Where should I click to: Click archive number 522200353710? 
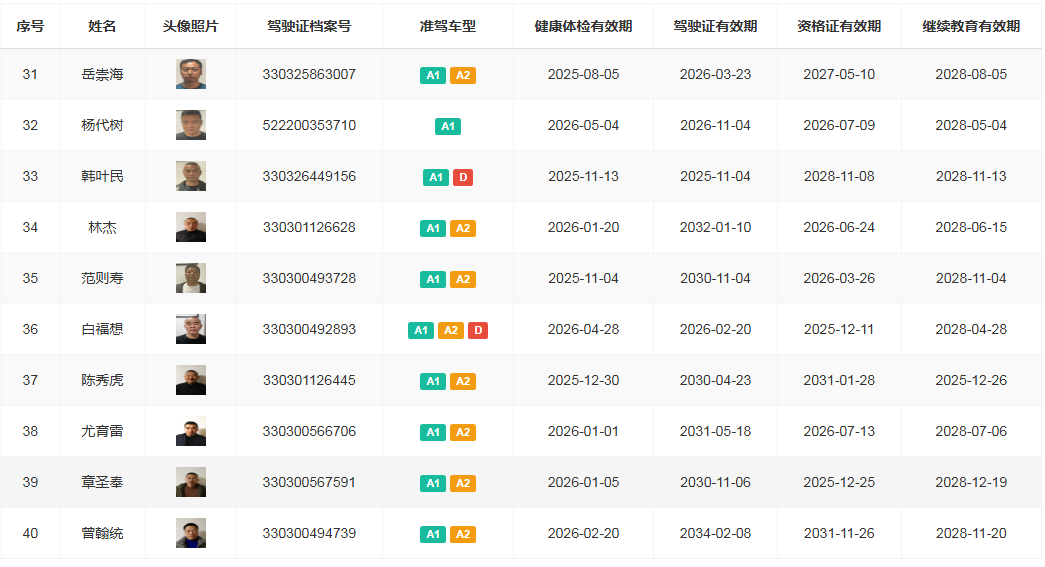coord(309,125)
